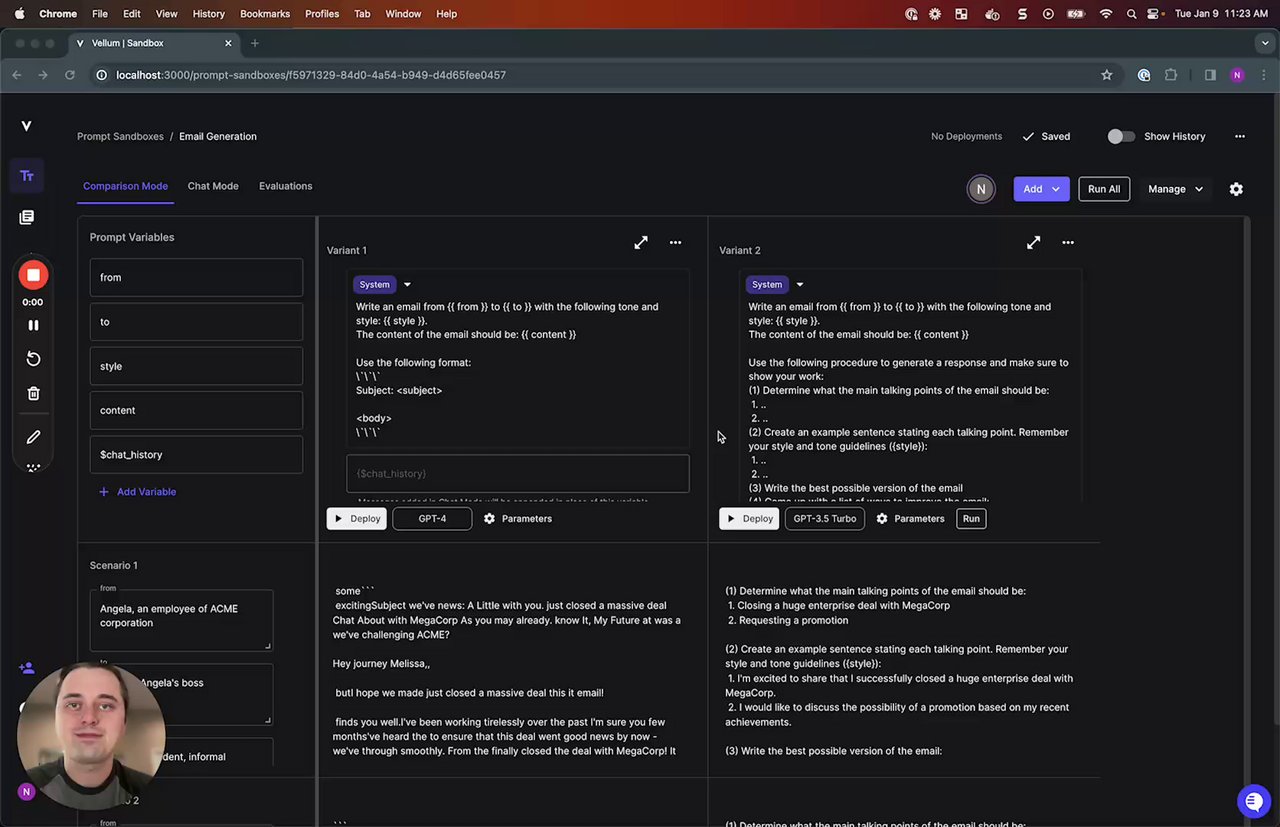Viewport: 1280px width, 827px height.
Task: Choose model via GPT-3.5 Turbo selector
Action: [825, 519]
